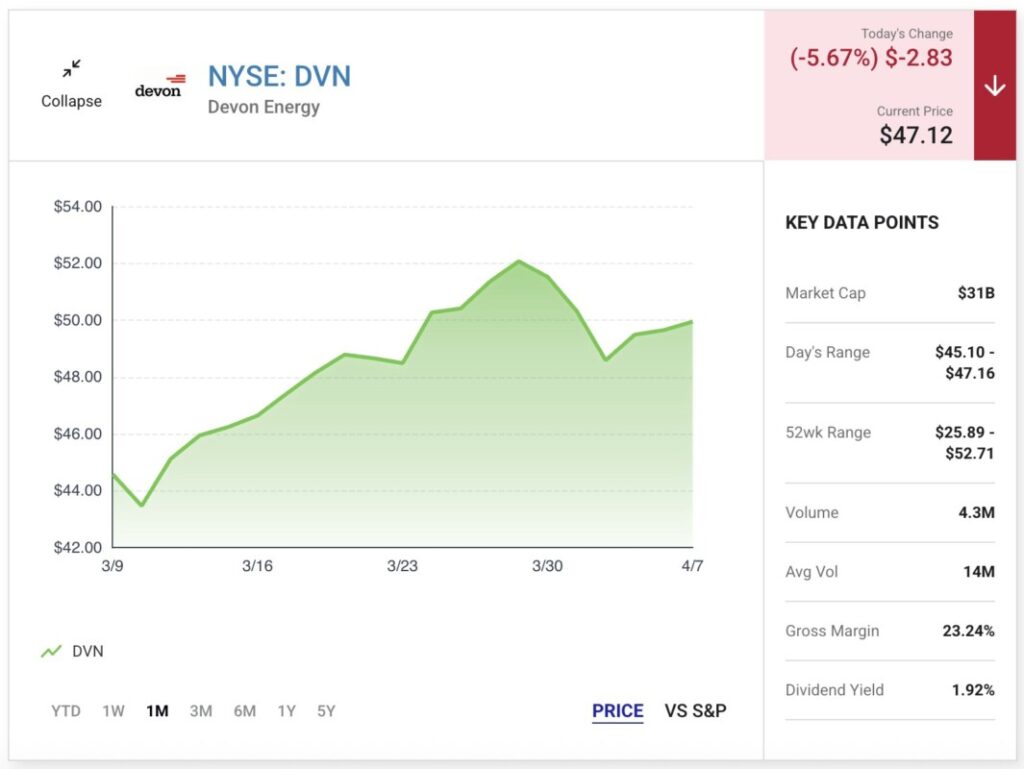
Task: Switch chart to 1W range
Action: tap(113, 711)
